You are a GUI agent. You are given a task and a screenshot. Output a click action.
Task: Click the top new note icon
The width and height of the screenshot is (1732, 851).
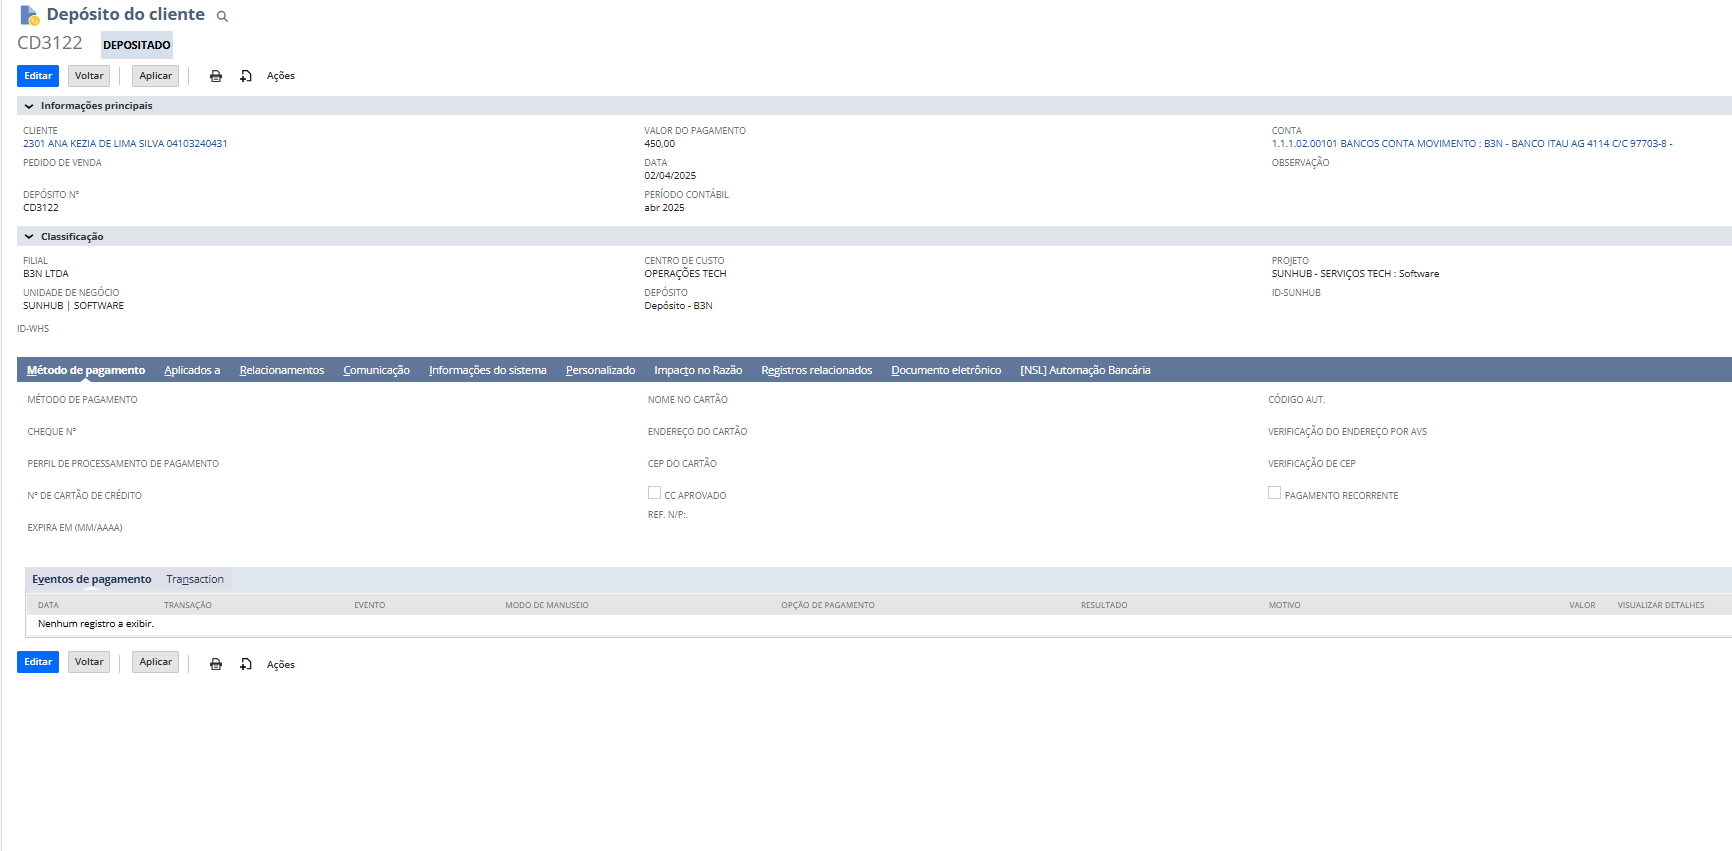246,76
